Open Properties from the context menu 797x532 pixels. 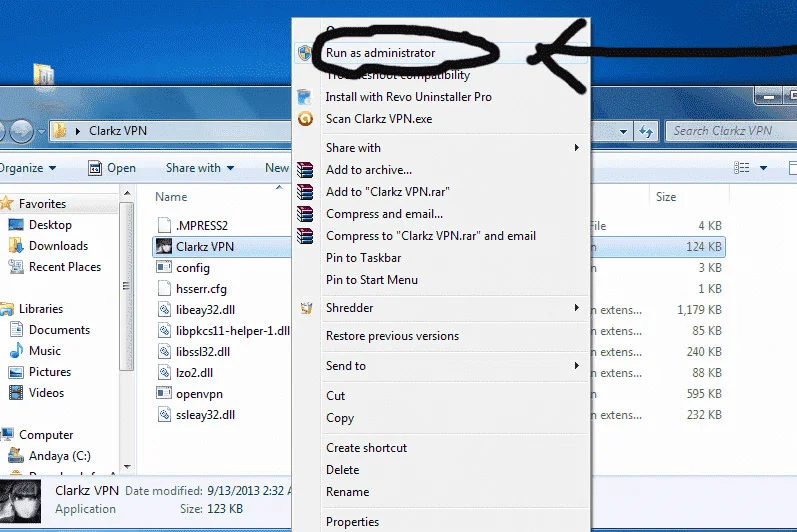(x=352, y=522)
